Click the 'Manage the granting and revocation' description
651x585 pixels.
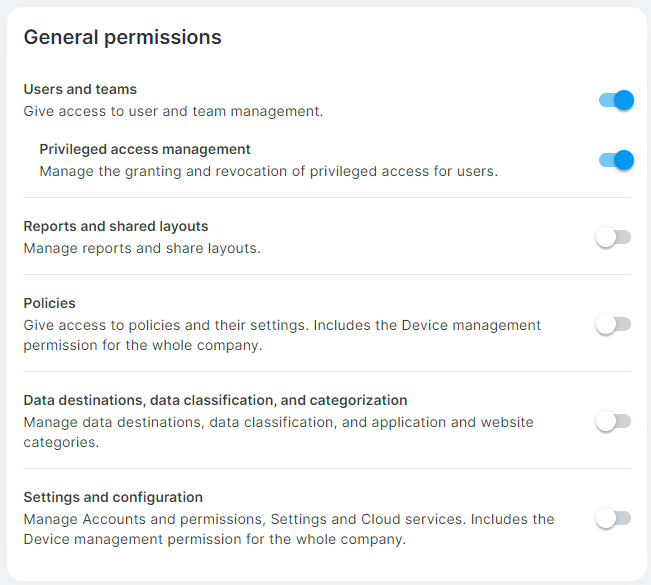pyautogui.click(x=269, y=171)
